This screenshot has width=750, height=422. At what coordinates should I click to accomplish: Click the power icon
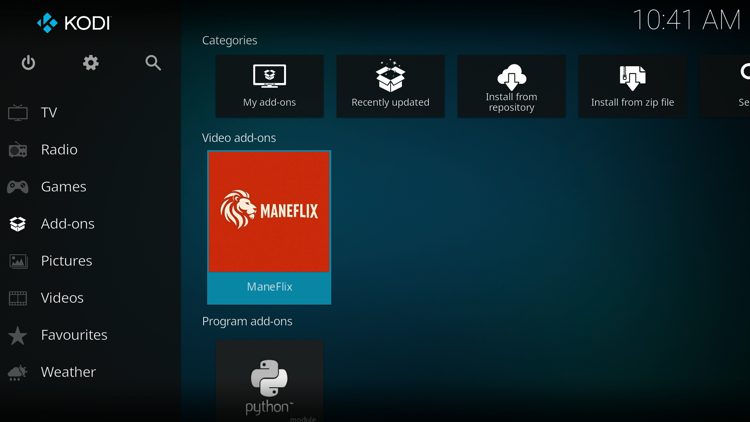tap(28, 63)
